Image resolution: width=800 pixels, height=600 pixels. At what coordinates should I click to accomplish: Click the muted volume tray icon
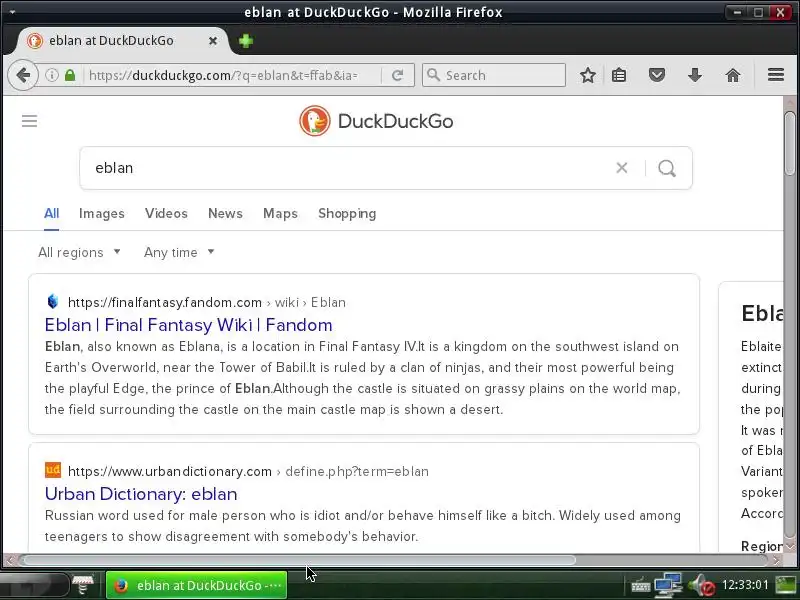tap(702, 586)
